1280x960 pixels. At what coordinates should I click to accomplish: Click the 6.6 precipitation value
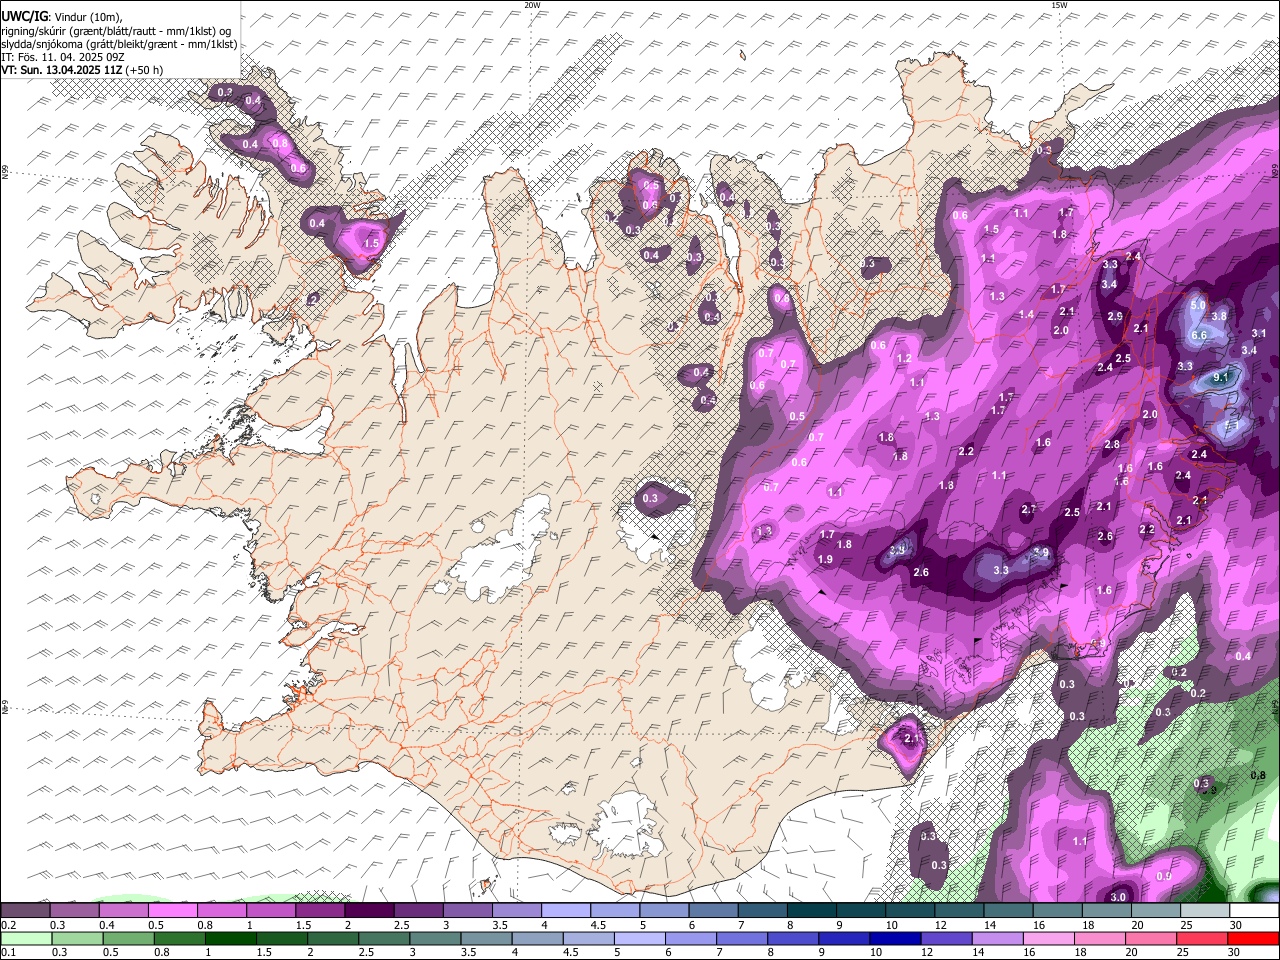(1199, 335)
